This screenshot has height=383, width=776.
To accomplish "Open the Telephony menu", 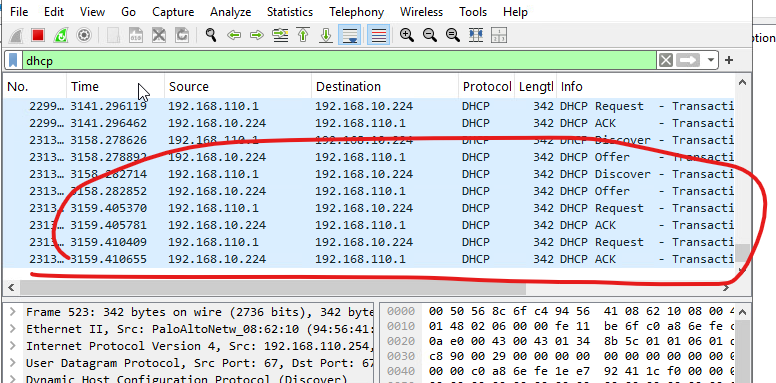I will tap(356, 12).
